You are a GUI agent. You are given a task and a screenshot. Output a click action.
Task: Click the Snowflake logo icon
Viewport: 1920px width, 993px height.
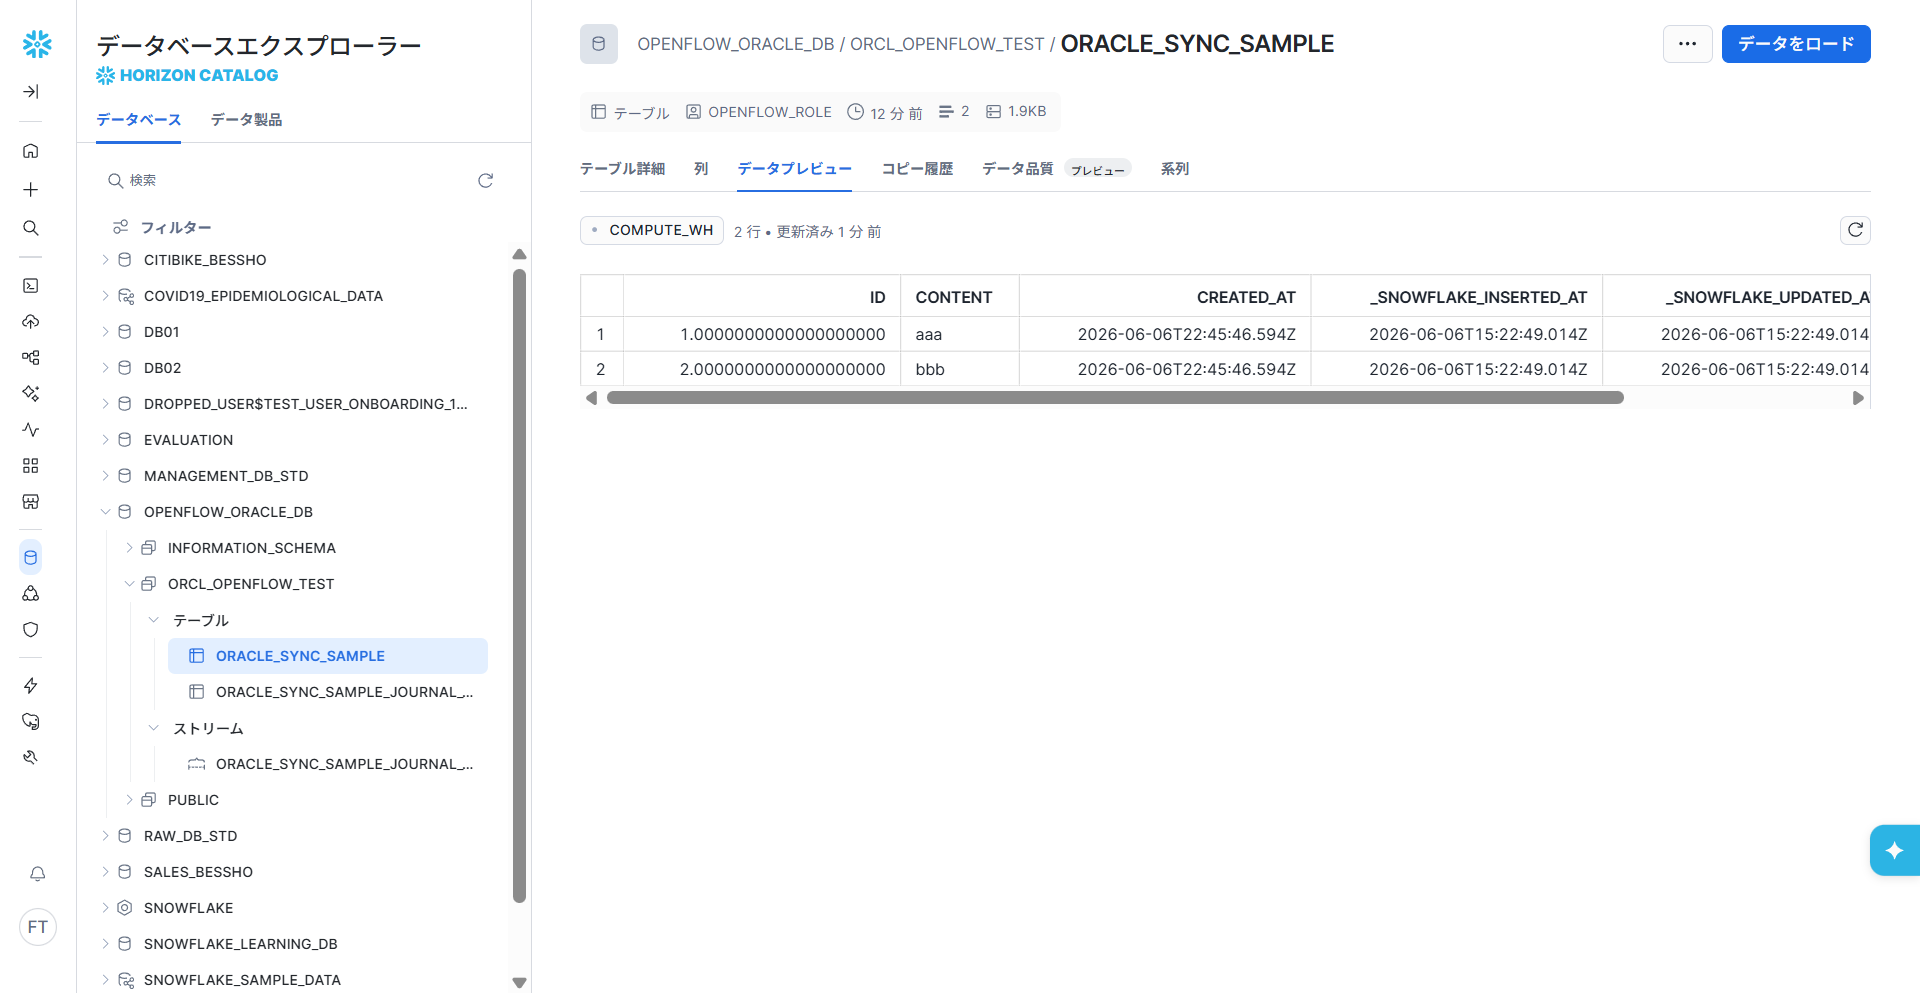tap(37, 44)
